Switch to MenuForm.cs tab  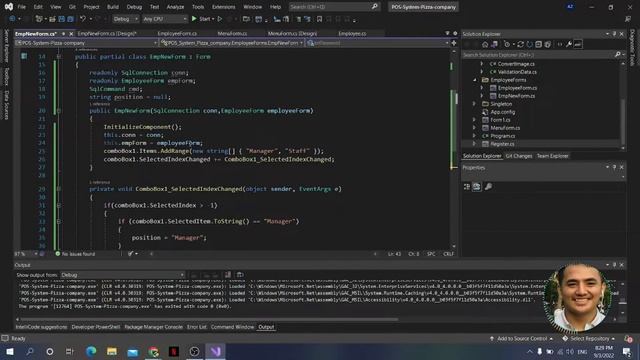tap(232, 33)
